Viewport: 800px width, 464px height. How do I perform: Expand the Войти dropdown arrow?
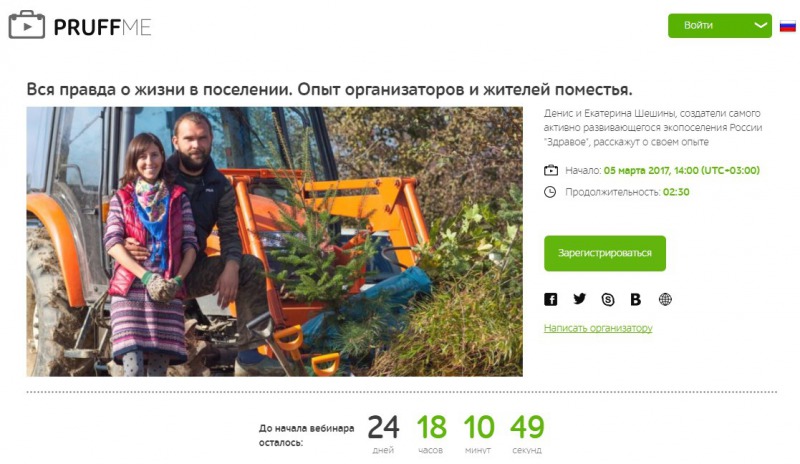point(760,26)
